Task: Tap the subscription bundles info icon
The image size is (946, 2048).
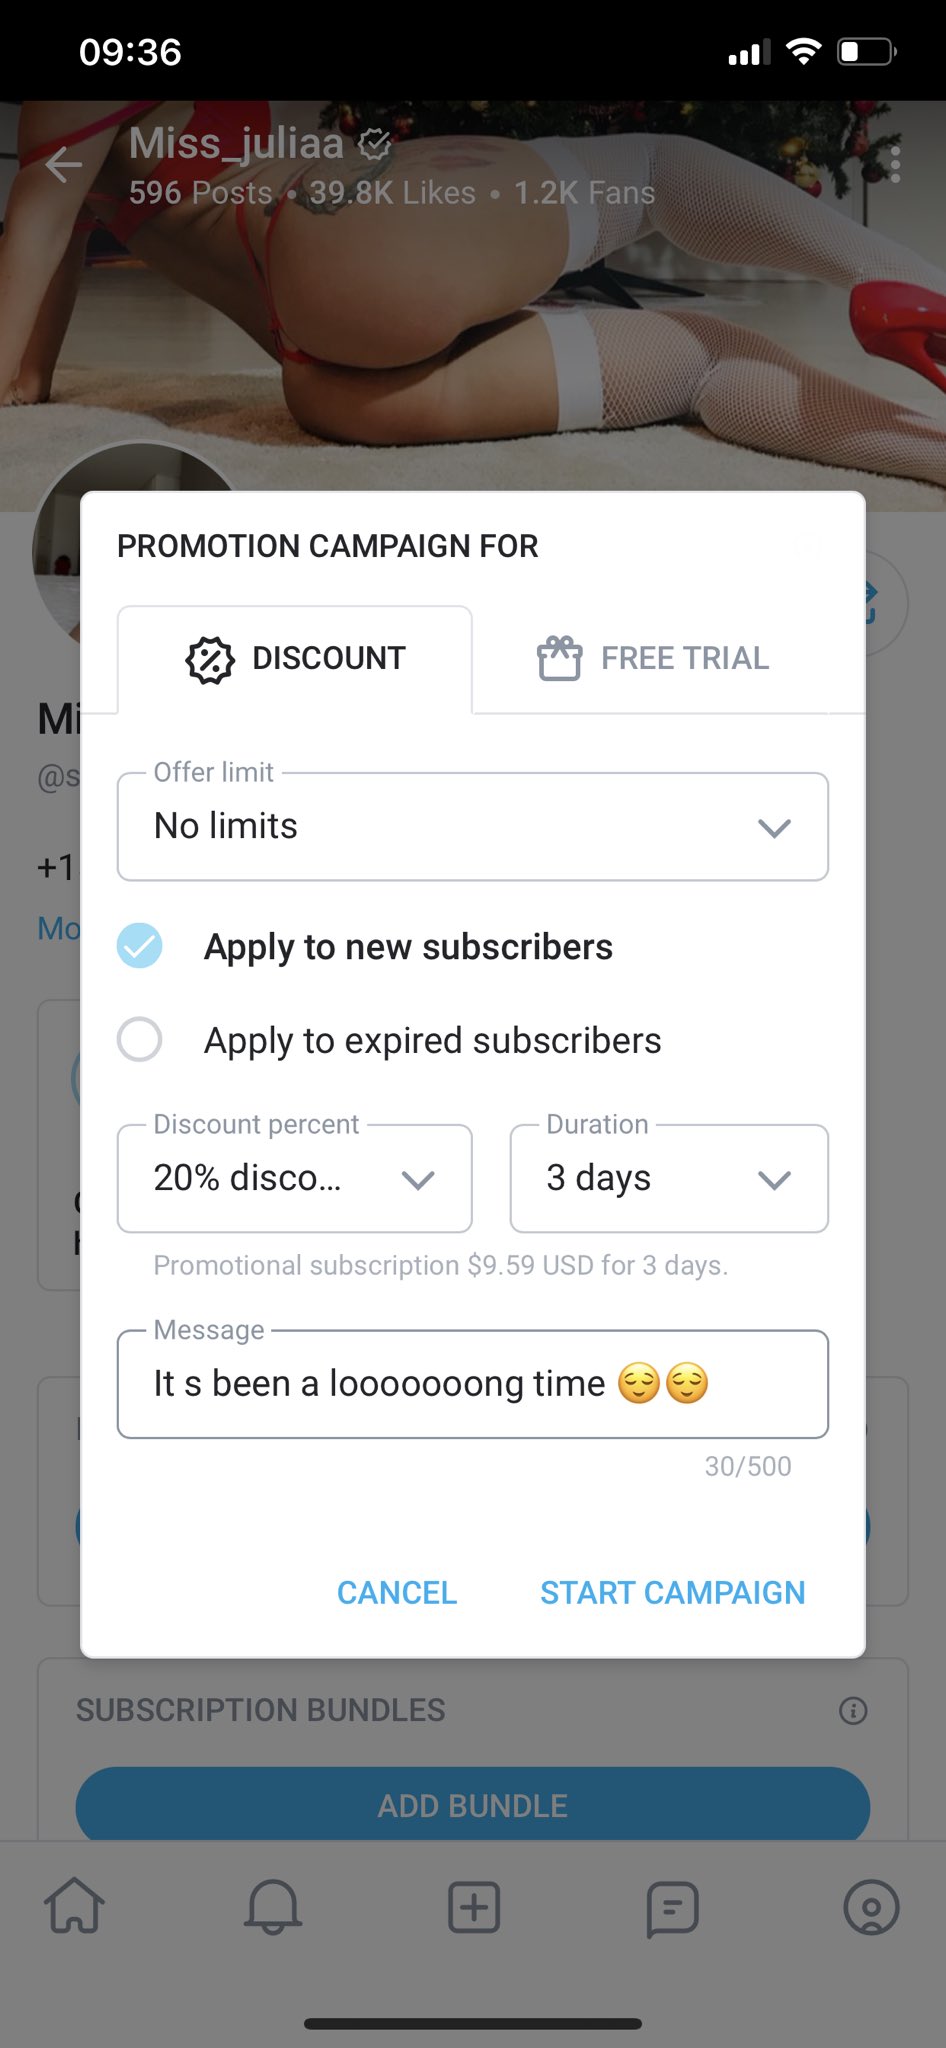Action: tap(853, 1711)
